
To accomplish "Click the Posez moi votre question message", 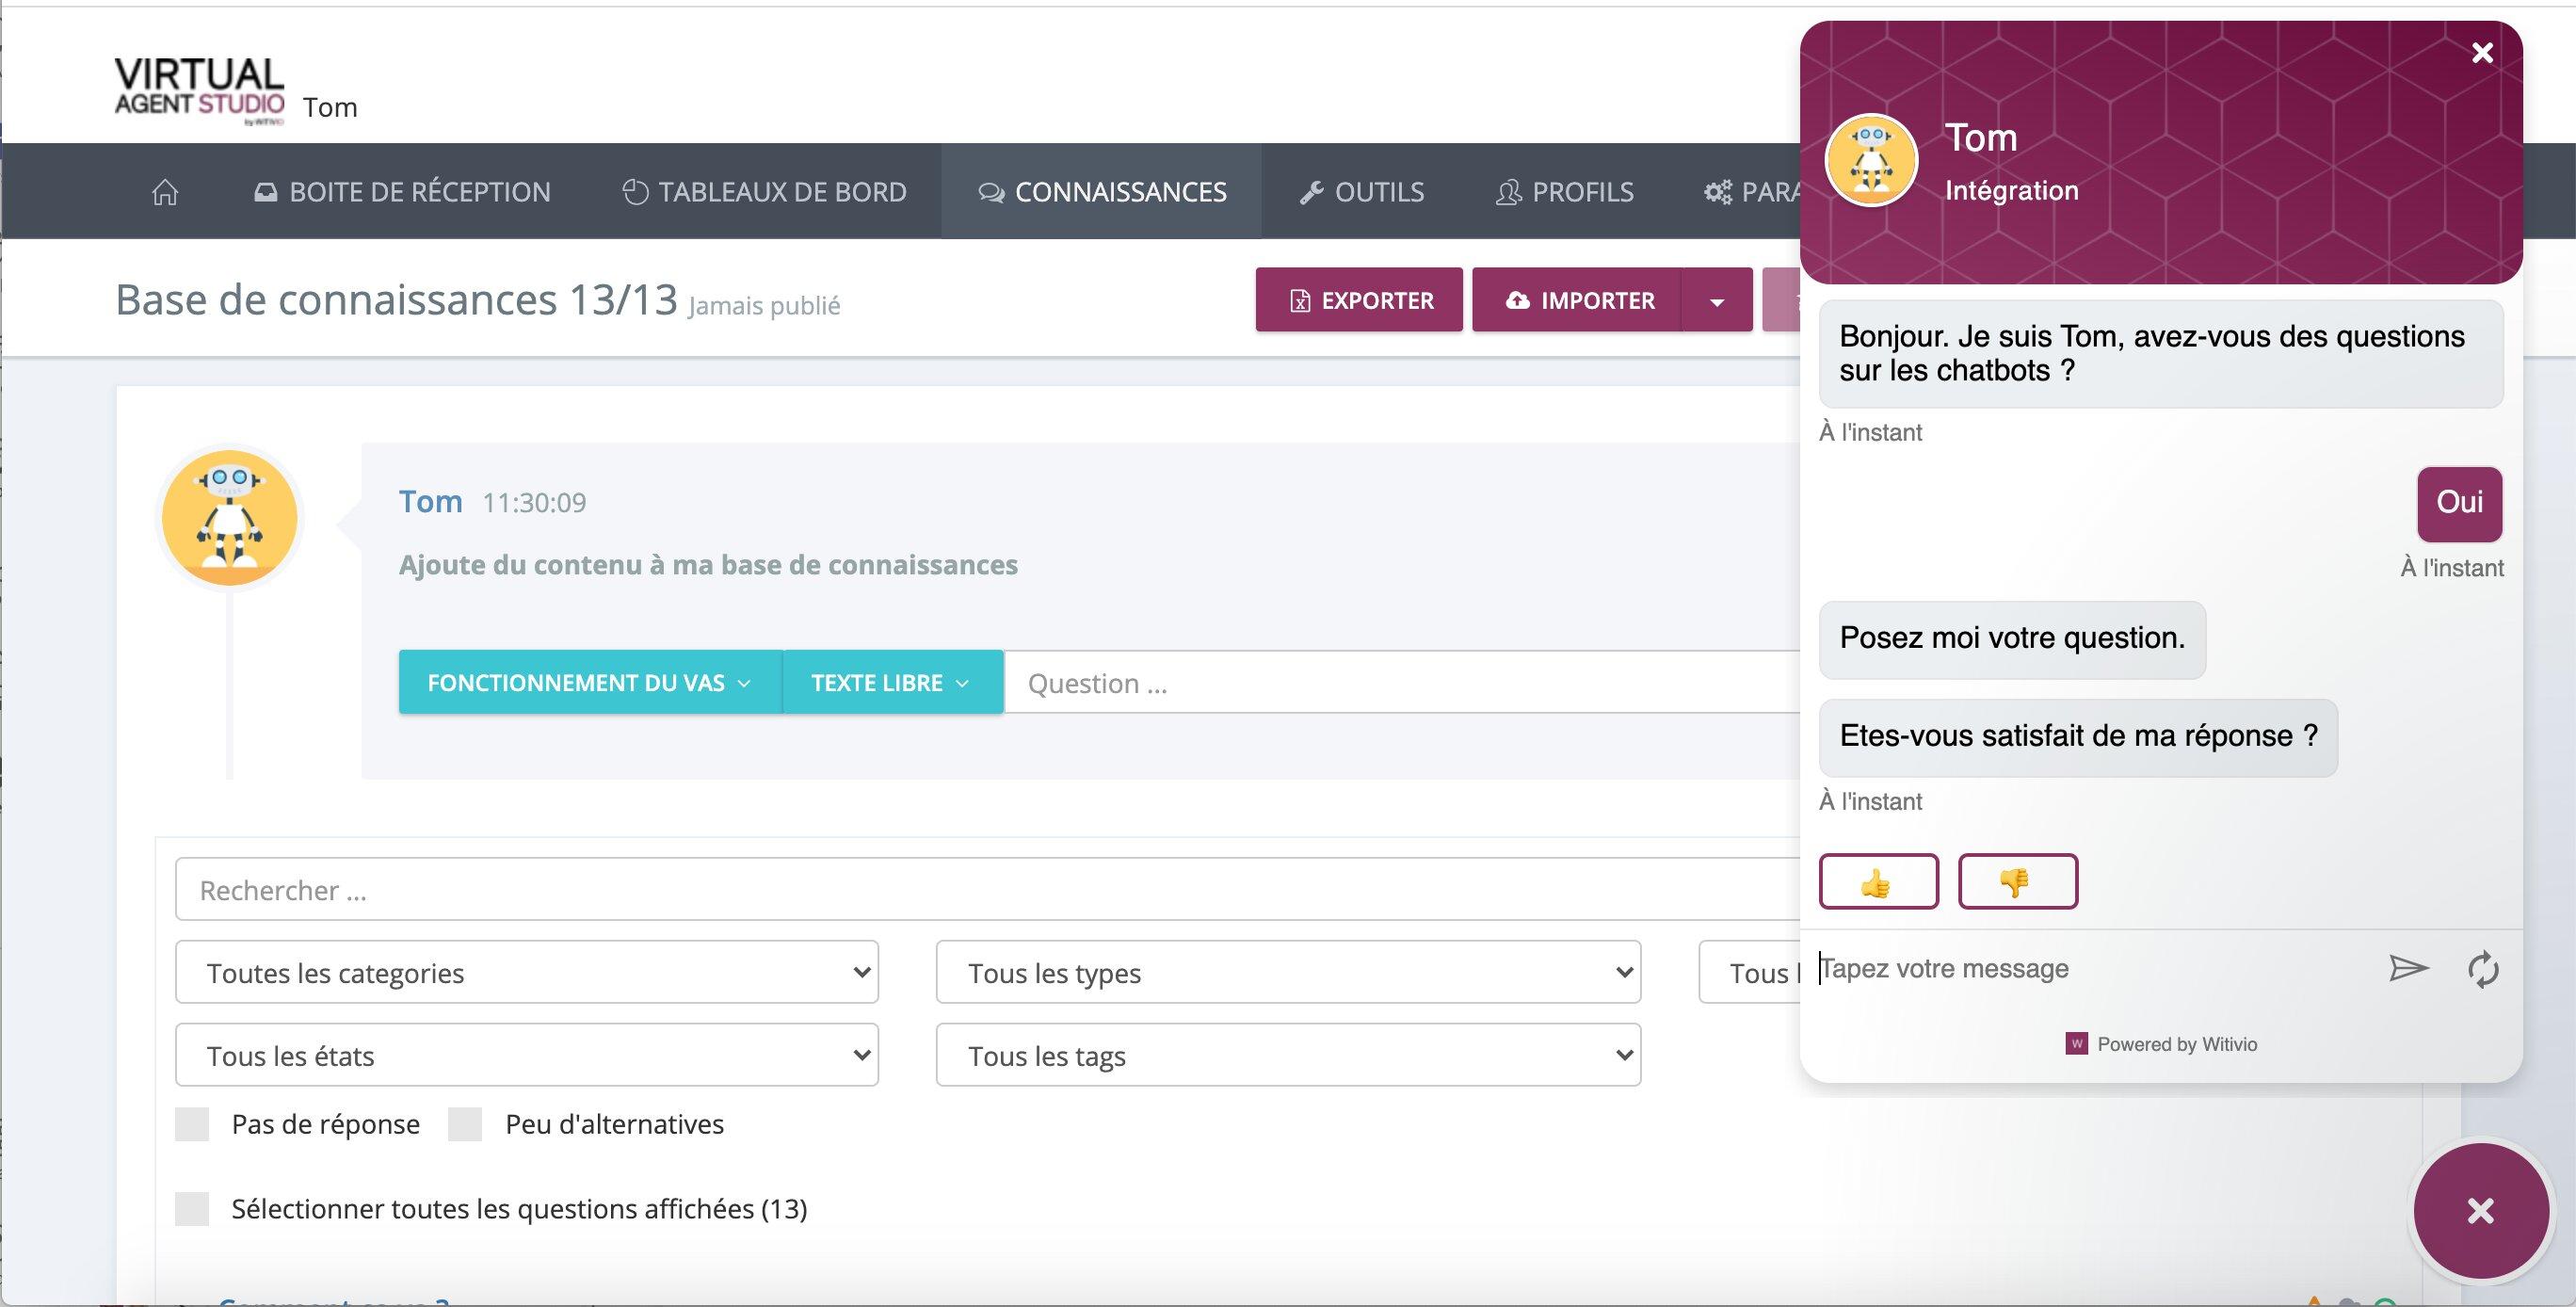I will pyautogui.click(x=2012, y=639).
